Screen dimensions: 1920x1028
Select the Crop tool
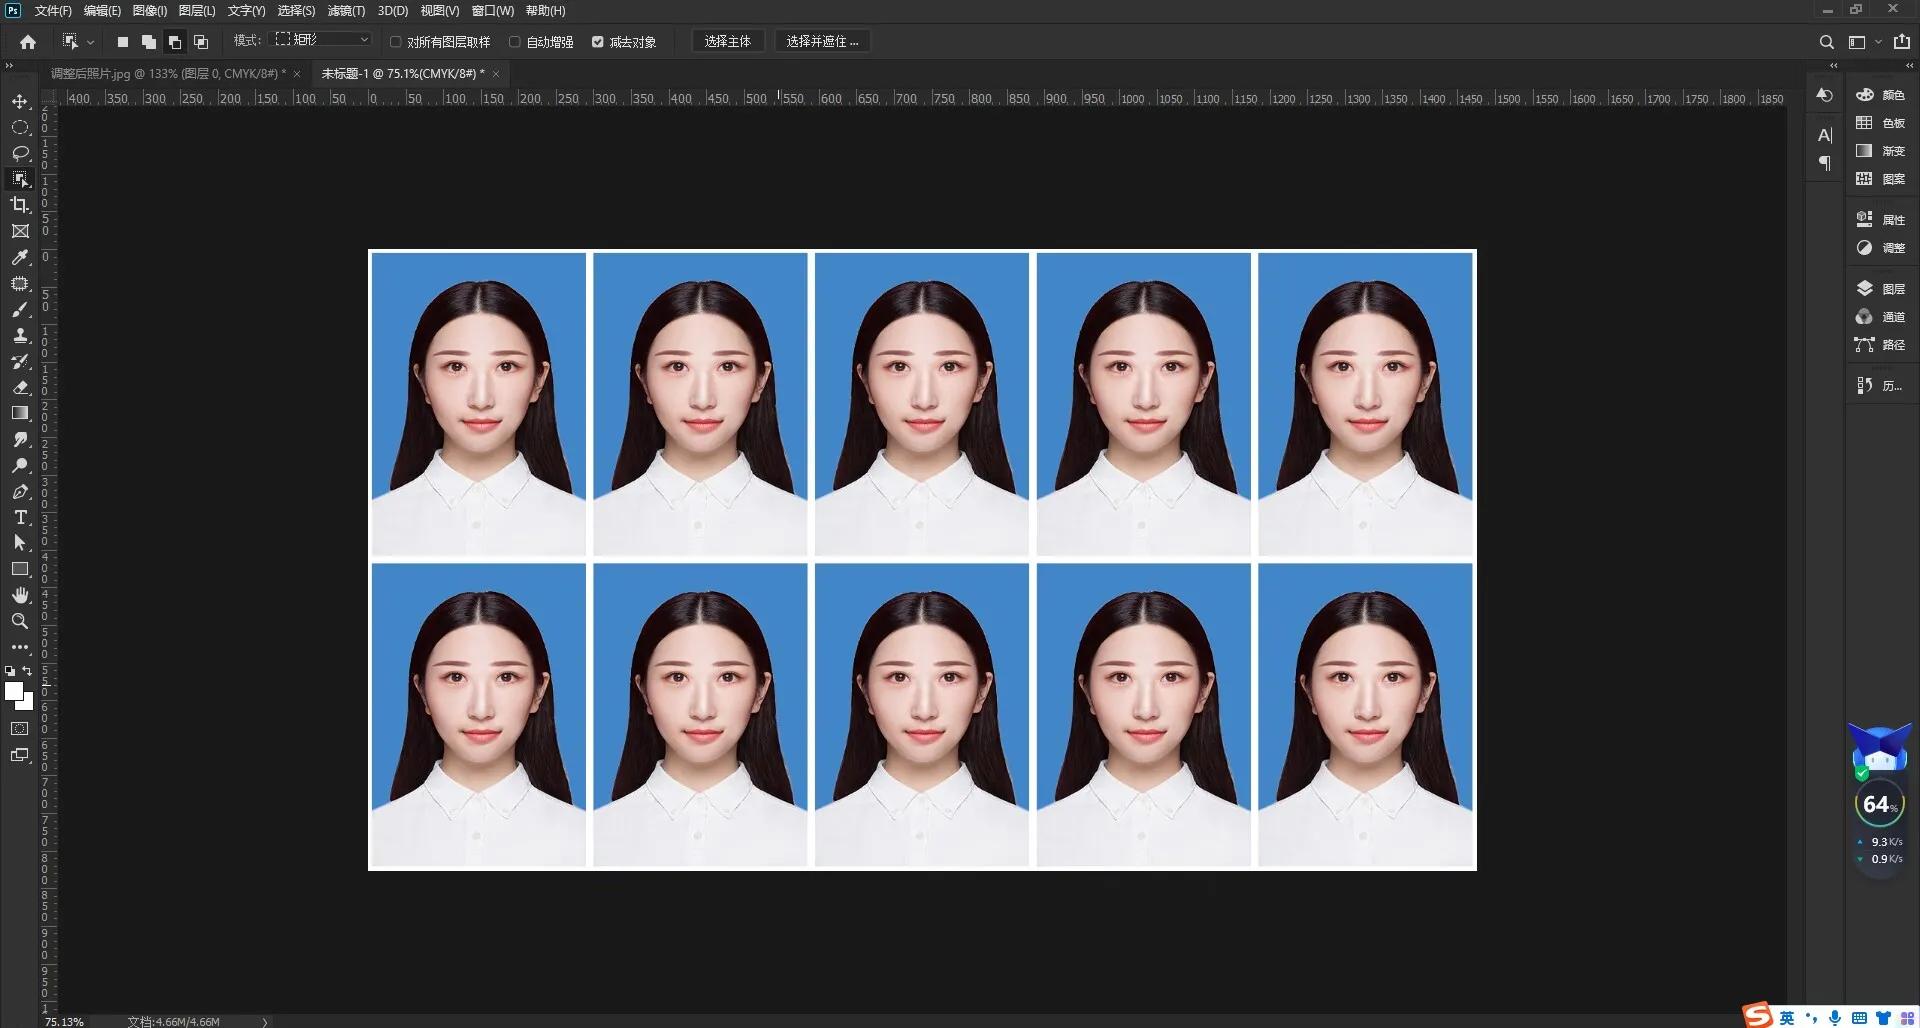pyautogui.click(x=20, y=205)
